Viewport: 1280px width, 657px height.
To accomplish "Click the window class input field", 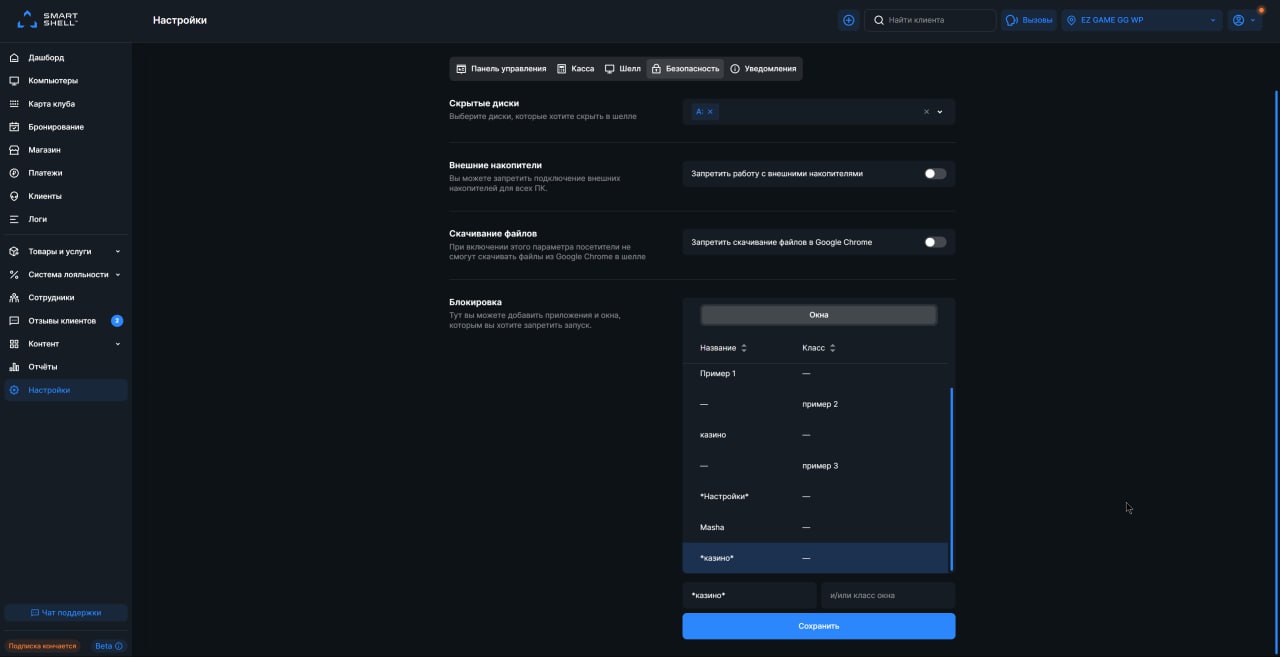I will [887, 596].
